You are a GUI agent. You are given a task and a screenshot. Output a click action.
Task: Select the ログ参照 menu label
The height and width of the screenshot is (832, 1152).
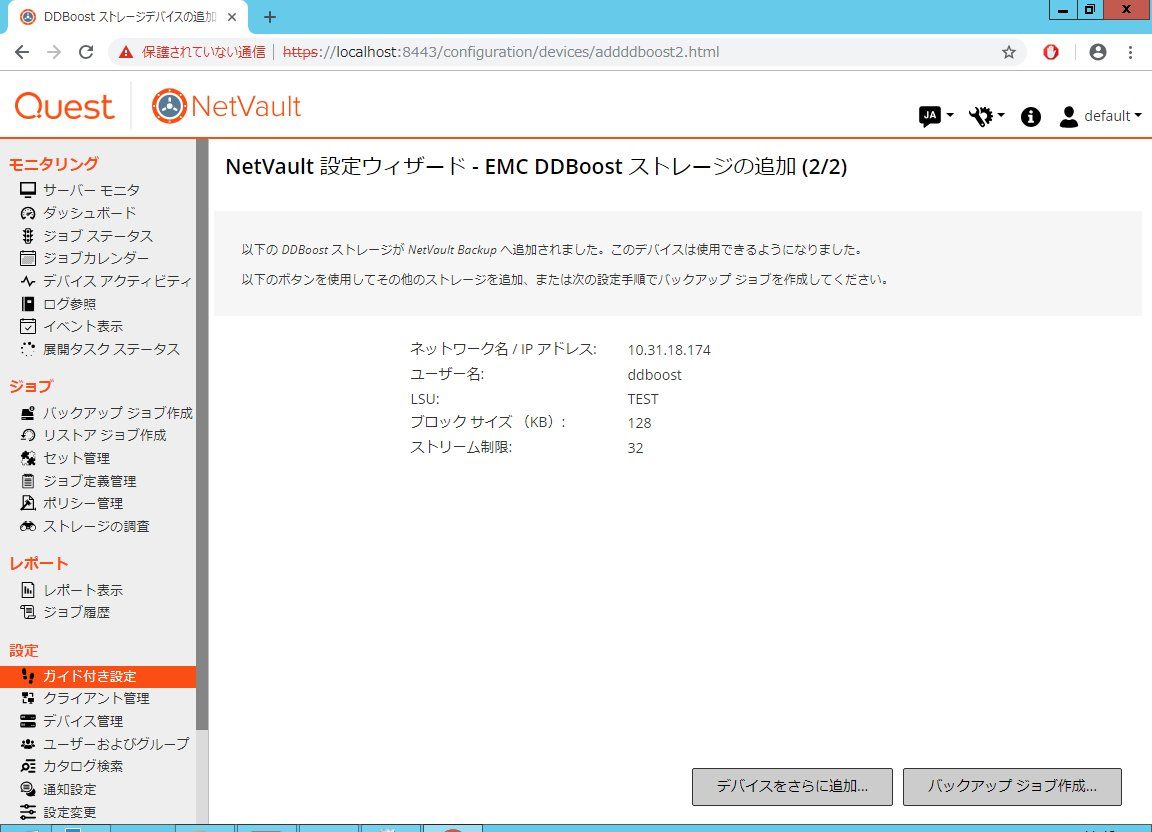(x=69, y=304)
